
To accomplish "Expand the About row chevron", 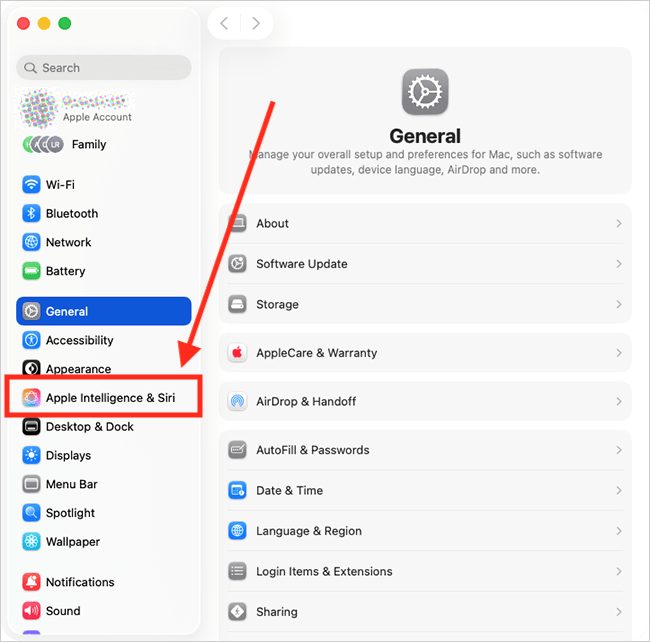I will coord(618,223).
